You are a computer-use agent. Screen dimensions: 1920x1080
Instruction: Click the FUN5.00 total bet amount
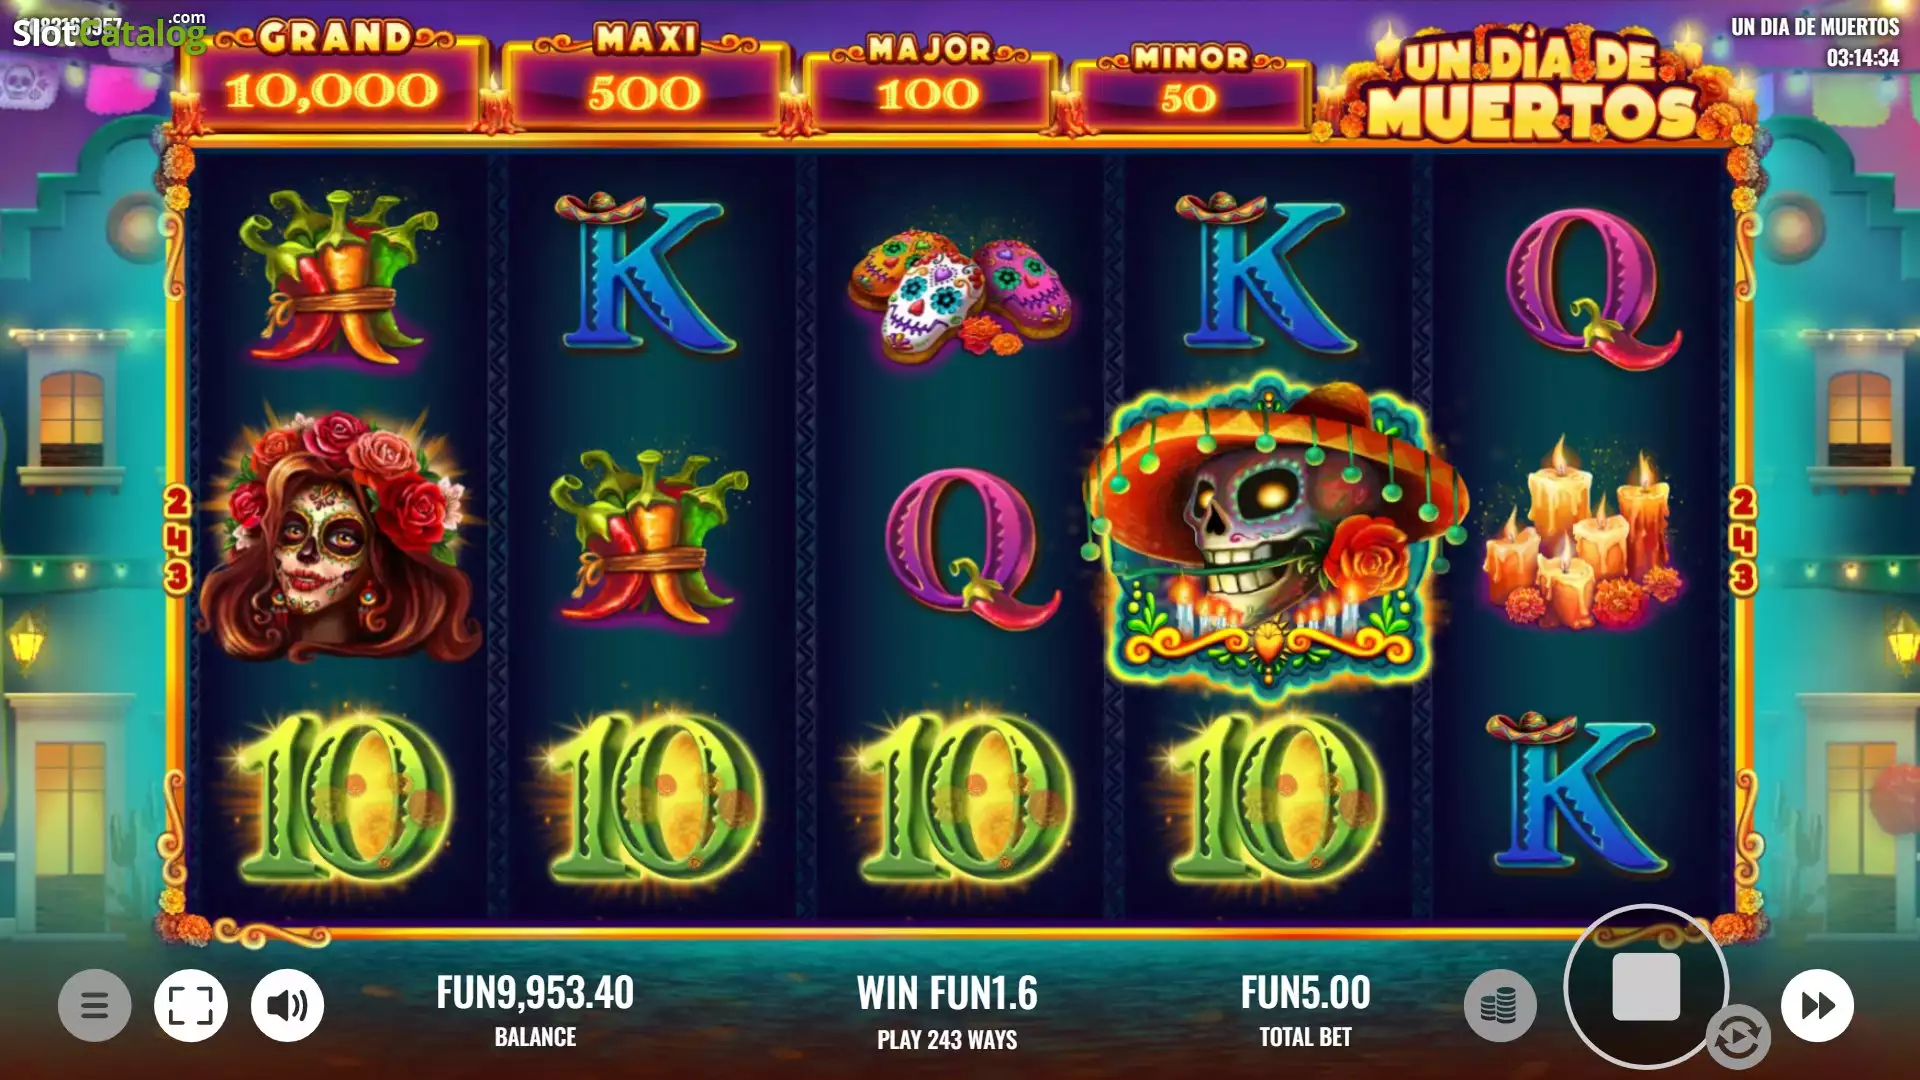coord(1305,993)
